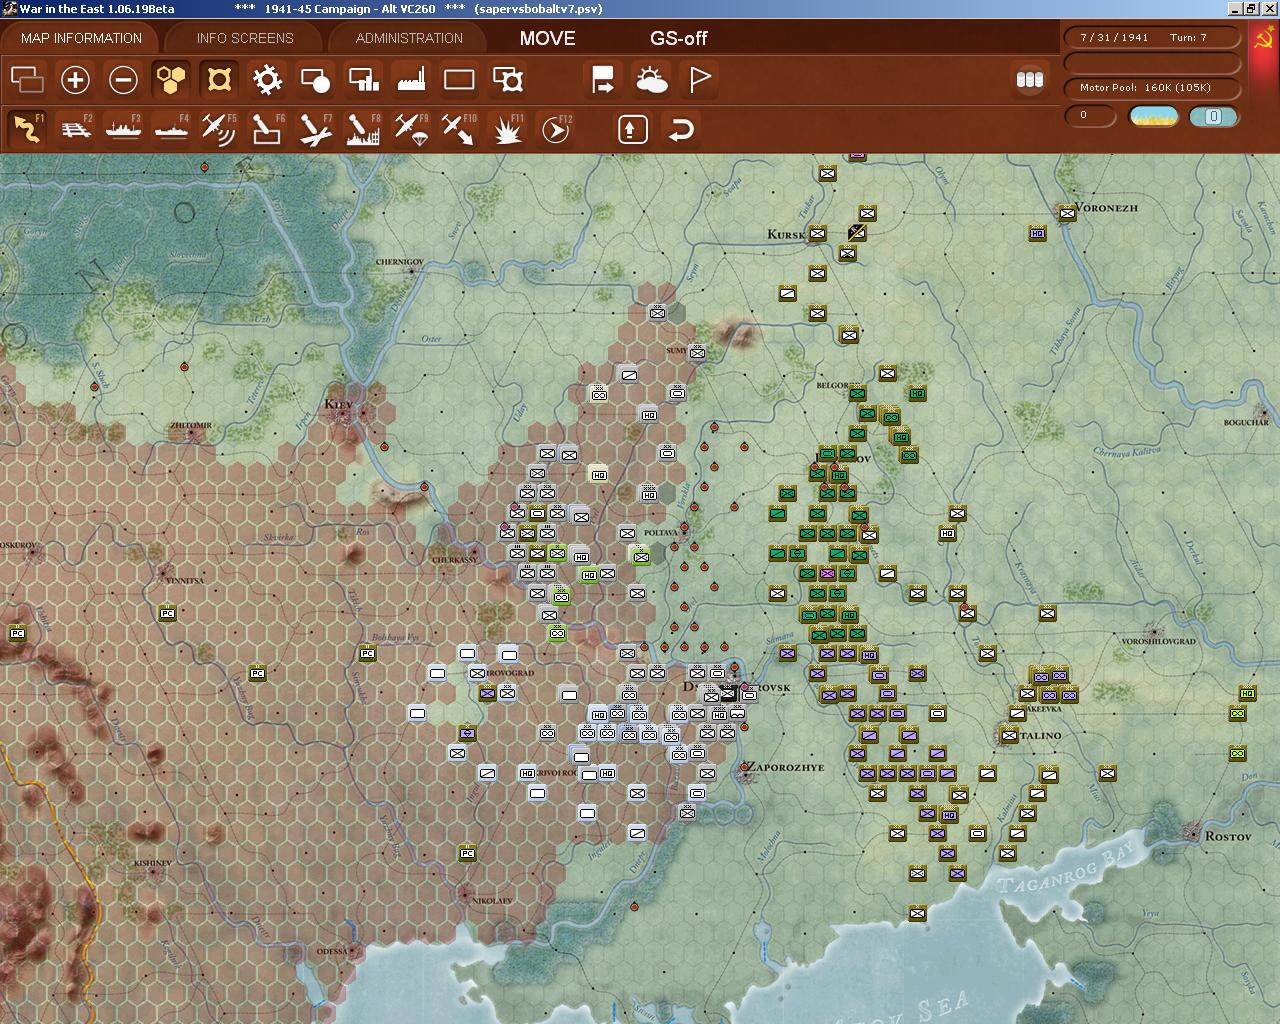Image resolution: width=1280 pixels, height=1024 pixels.
Task: Click the up-arrow box icon
Action: [x=633, y=129]
